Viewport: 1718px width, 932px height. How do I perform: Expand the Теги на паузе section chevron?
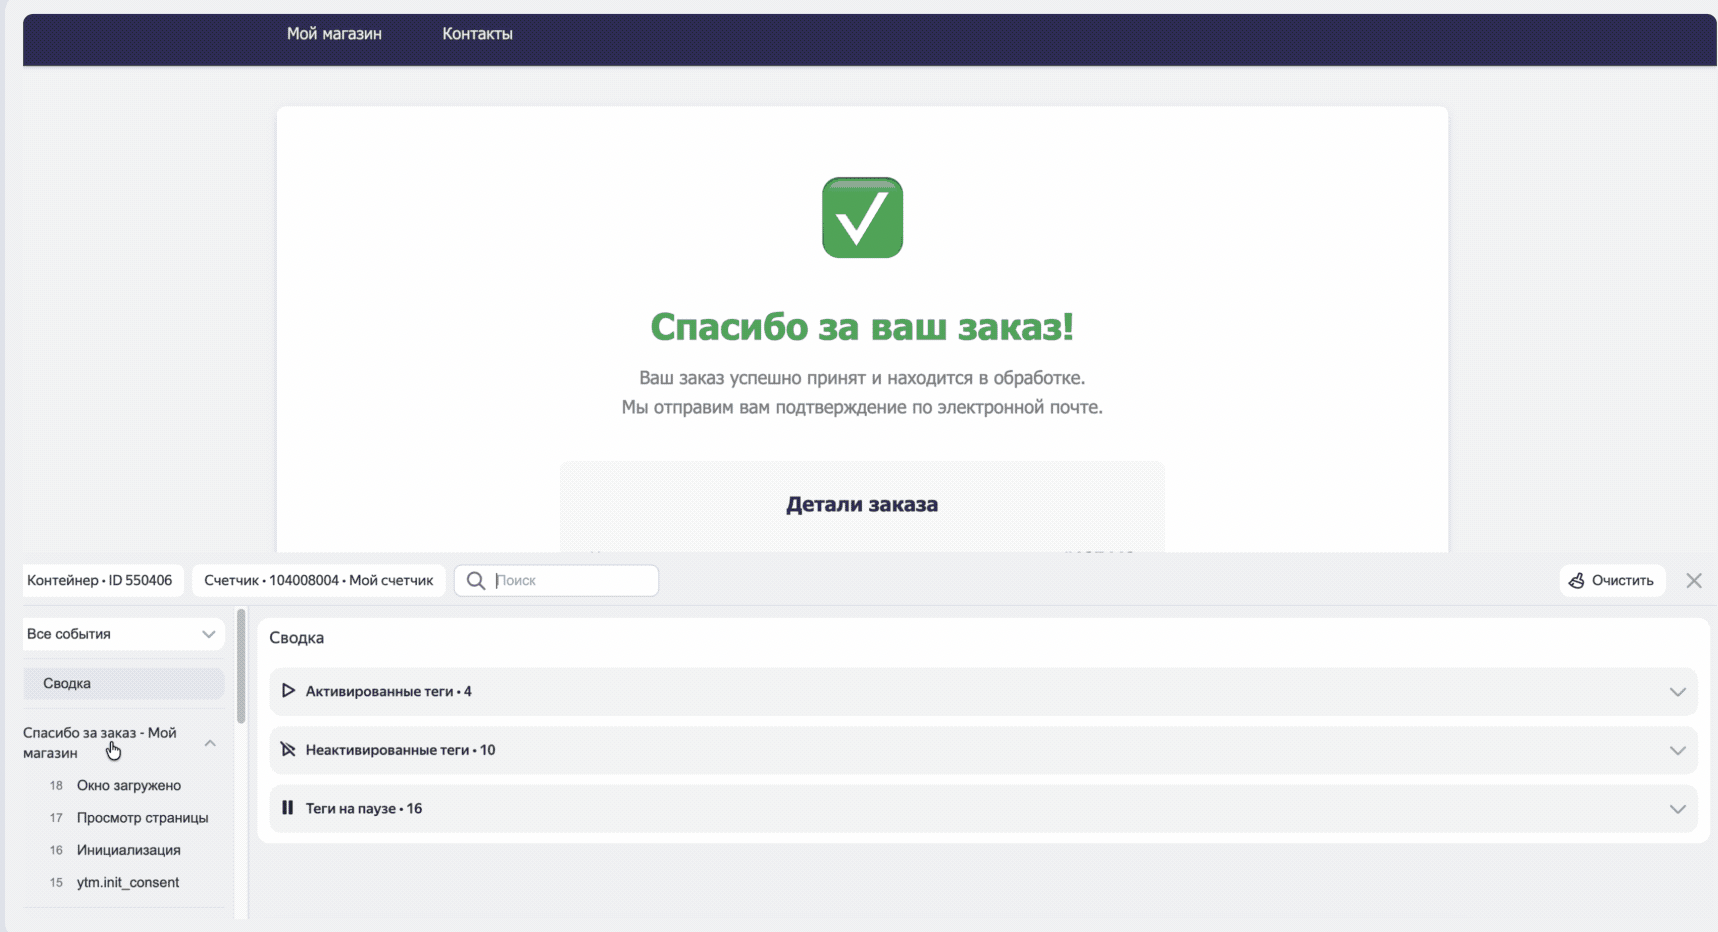(x=1677, y=809)
